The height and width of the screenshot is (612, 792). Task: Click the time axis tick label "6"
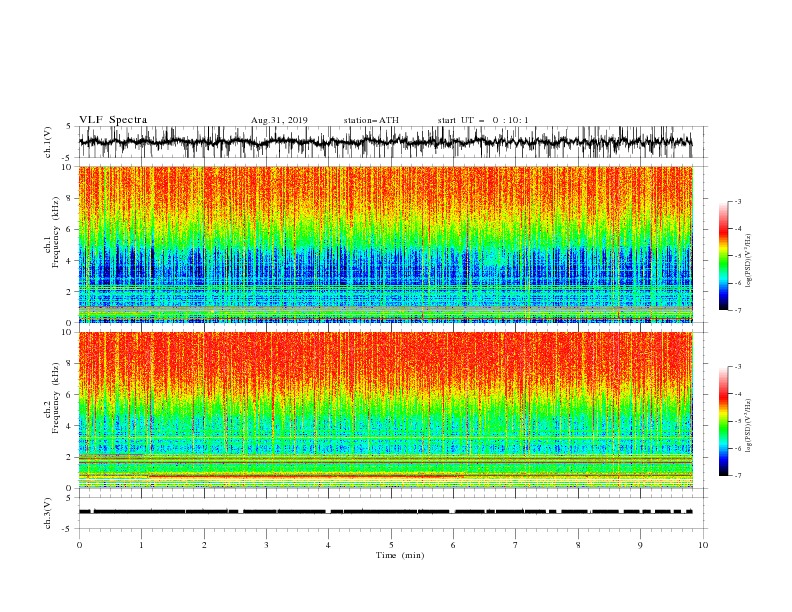click(x=453, y=545)
